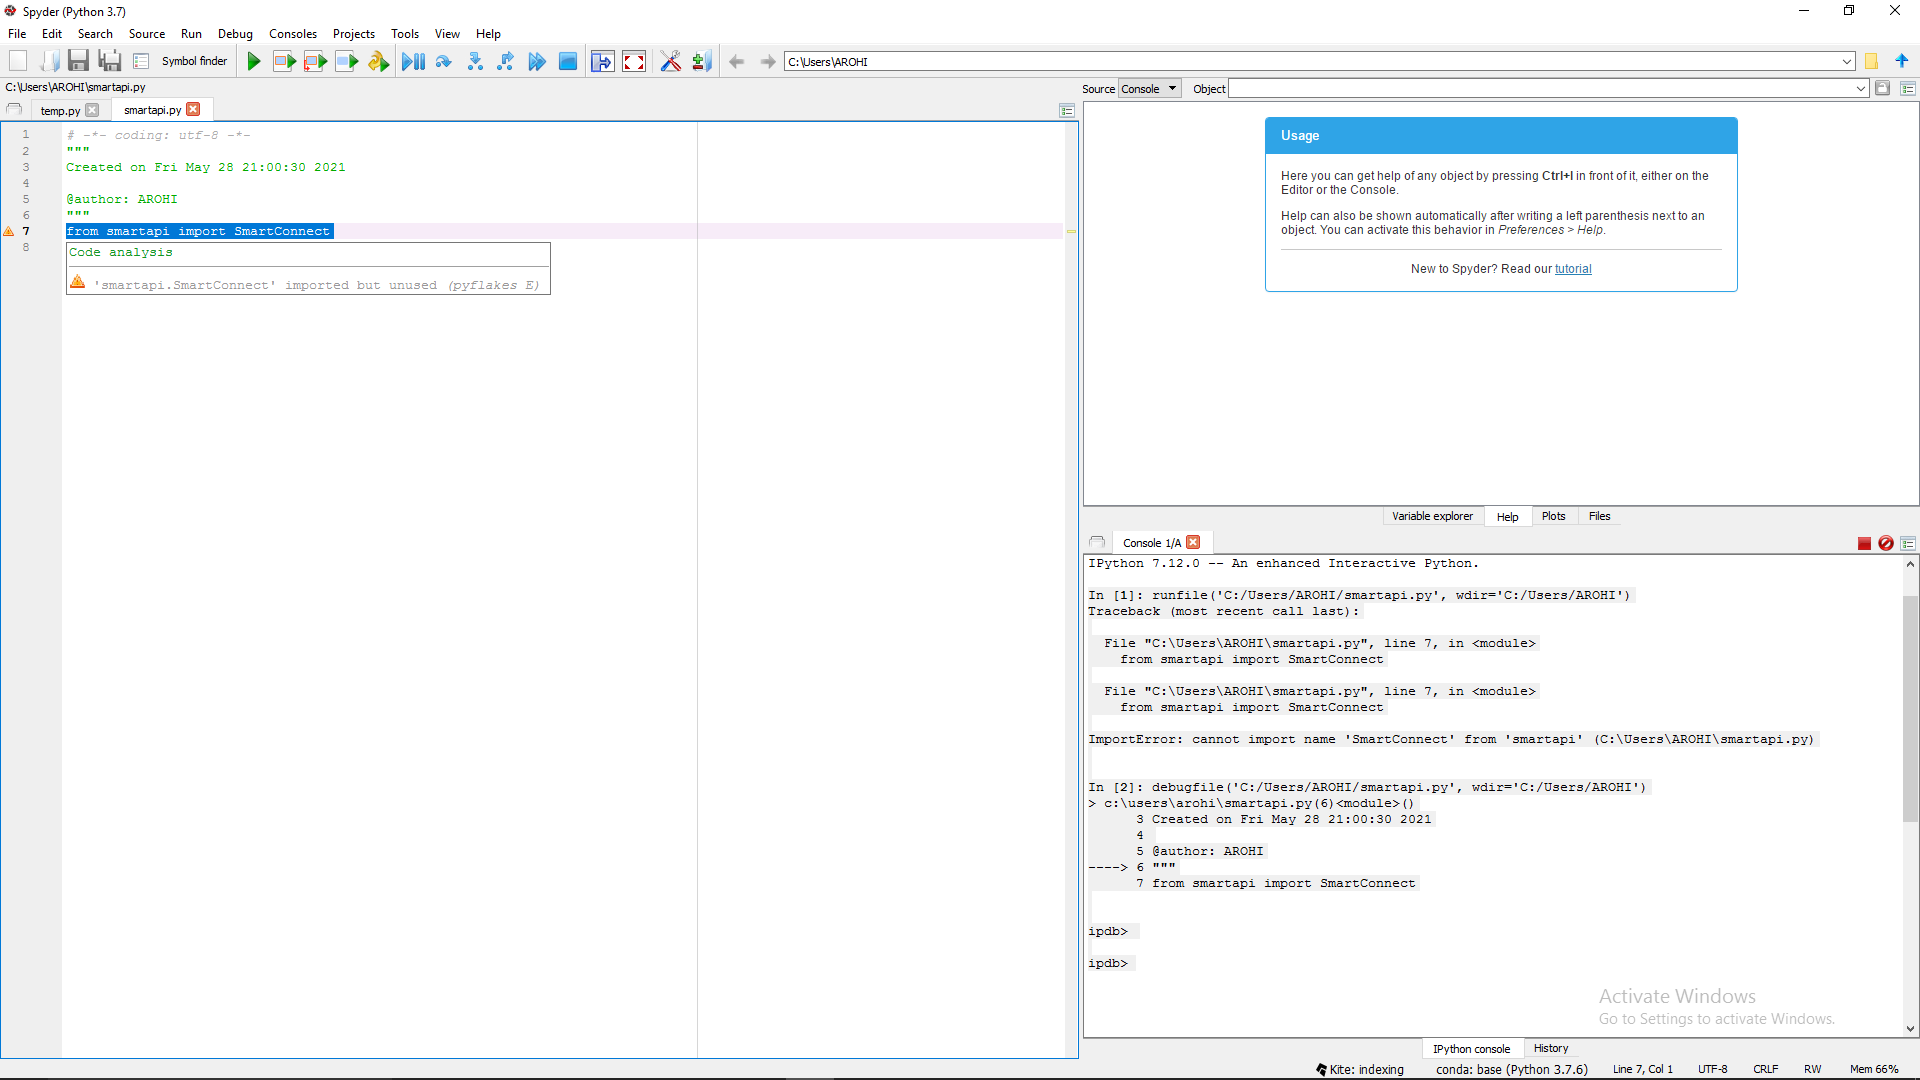Open Projects menu

pos(354,33)
